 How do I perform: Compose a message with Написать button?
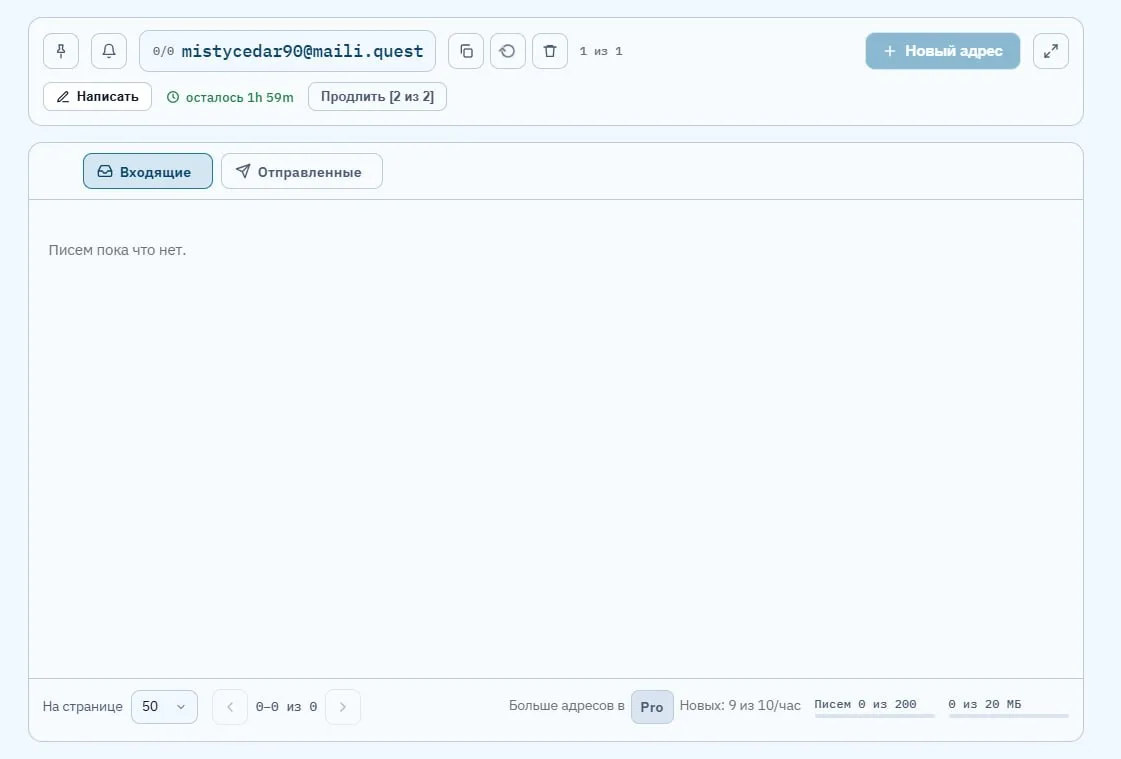pos(97,96)
